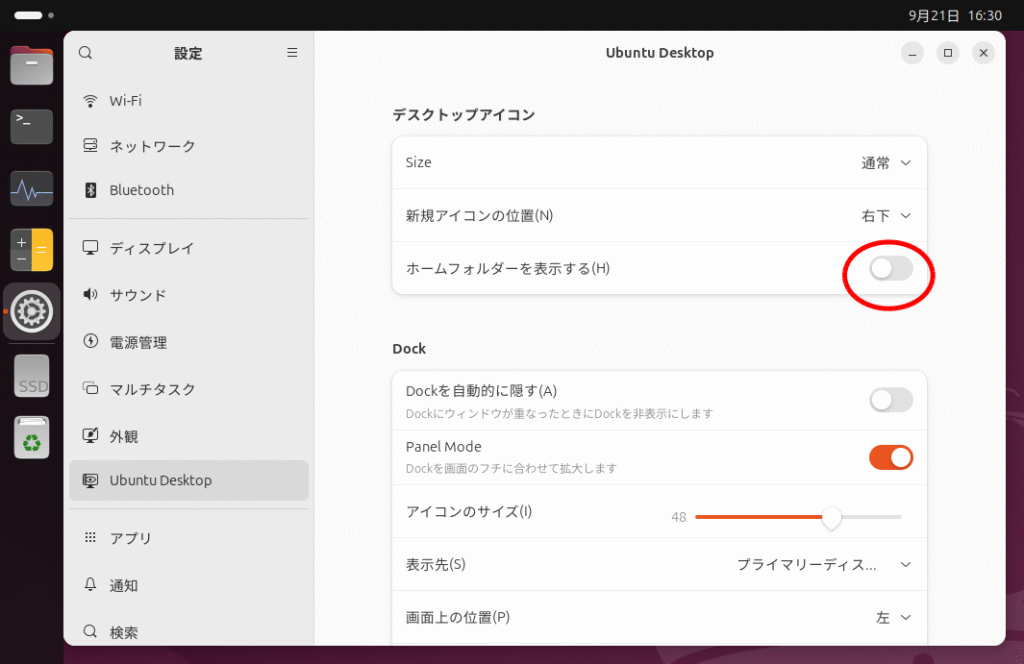This screenshot has width=1024, height=664.
Task: Click the speaker icon beside サウンド
Action: point(90,294)
